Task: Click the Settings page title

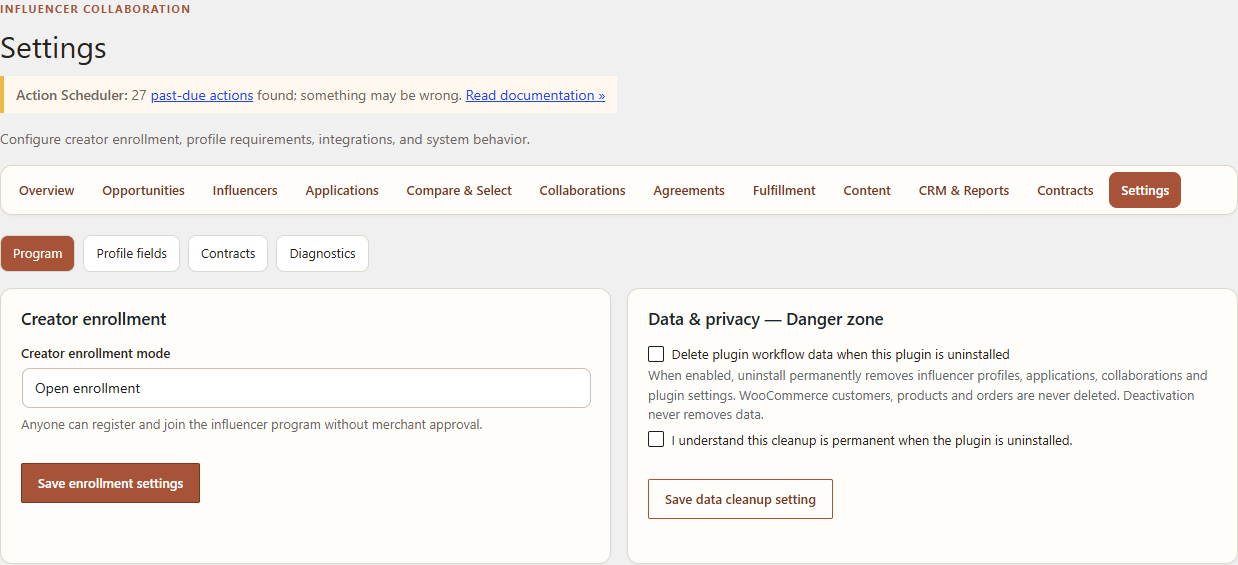Action: coord(53,48)
